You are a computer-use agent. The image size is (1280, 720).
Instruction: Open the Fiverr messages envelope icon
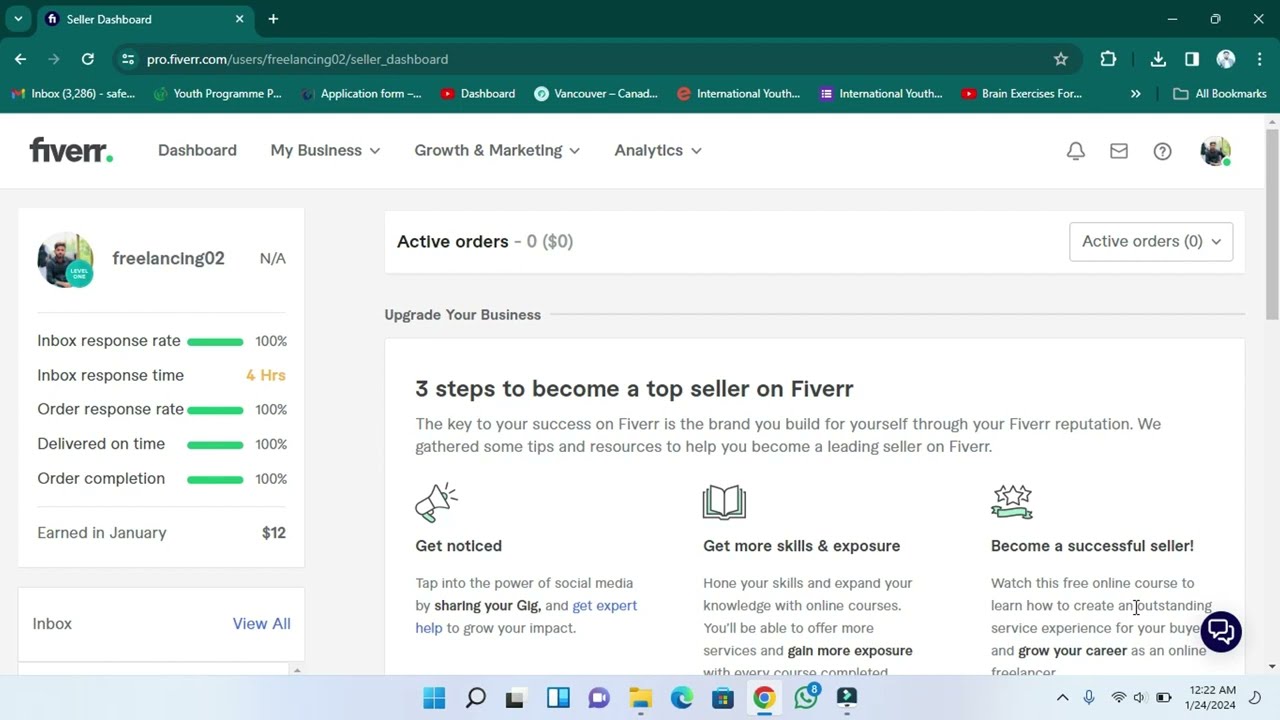point(1119,151)
